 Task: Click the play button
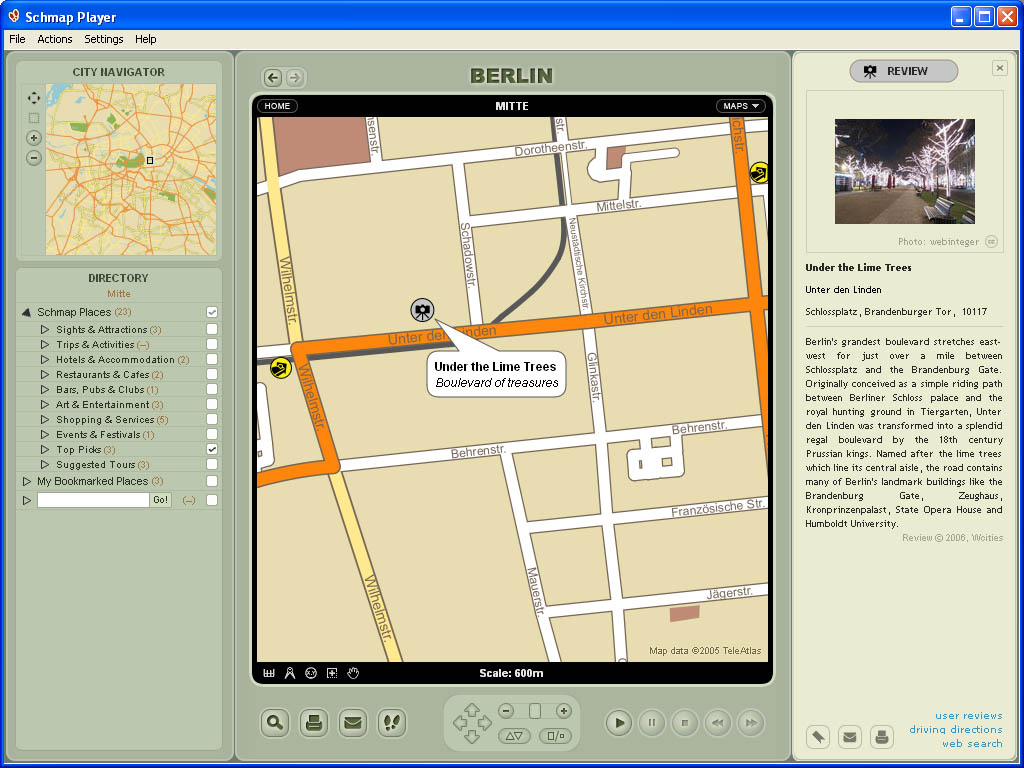pyautogui.click(x=619, y=723)
